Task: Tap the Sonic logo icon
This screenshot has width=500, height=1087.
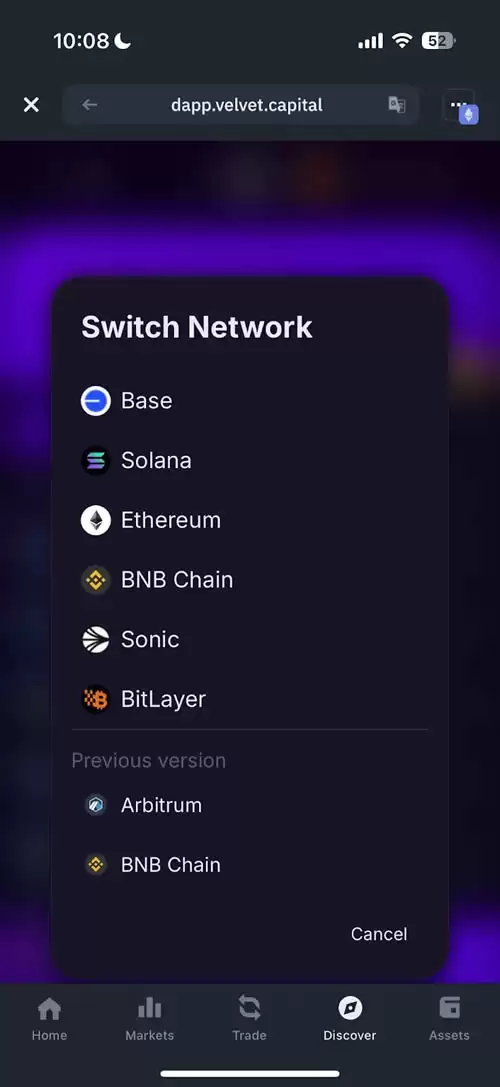Action: (96, 640)
